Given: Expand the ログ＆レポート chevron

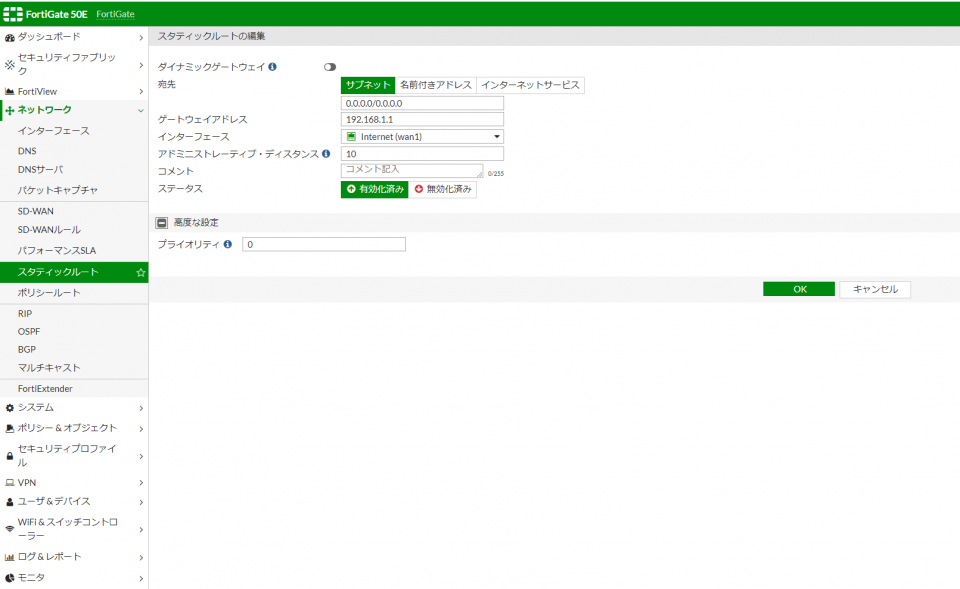Looking at the screenshot, I should click(141, 558).
